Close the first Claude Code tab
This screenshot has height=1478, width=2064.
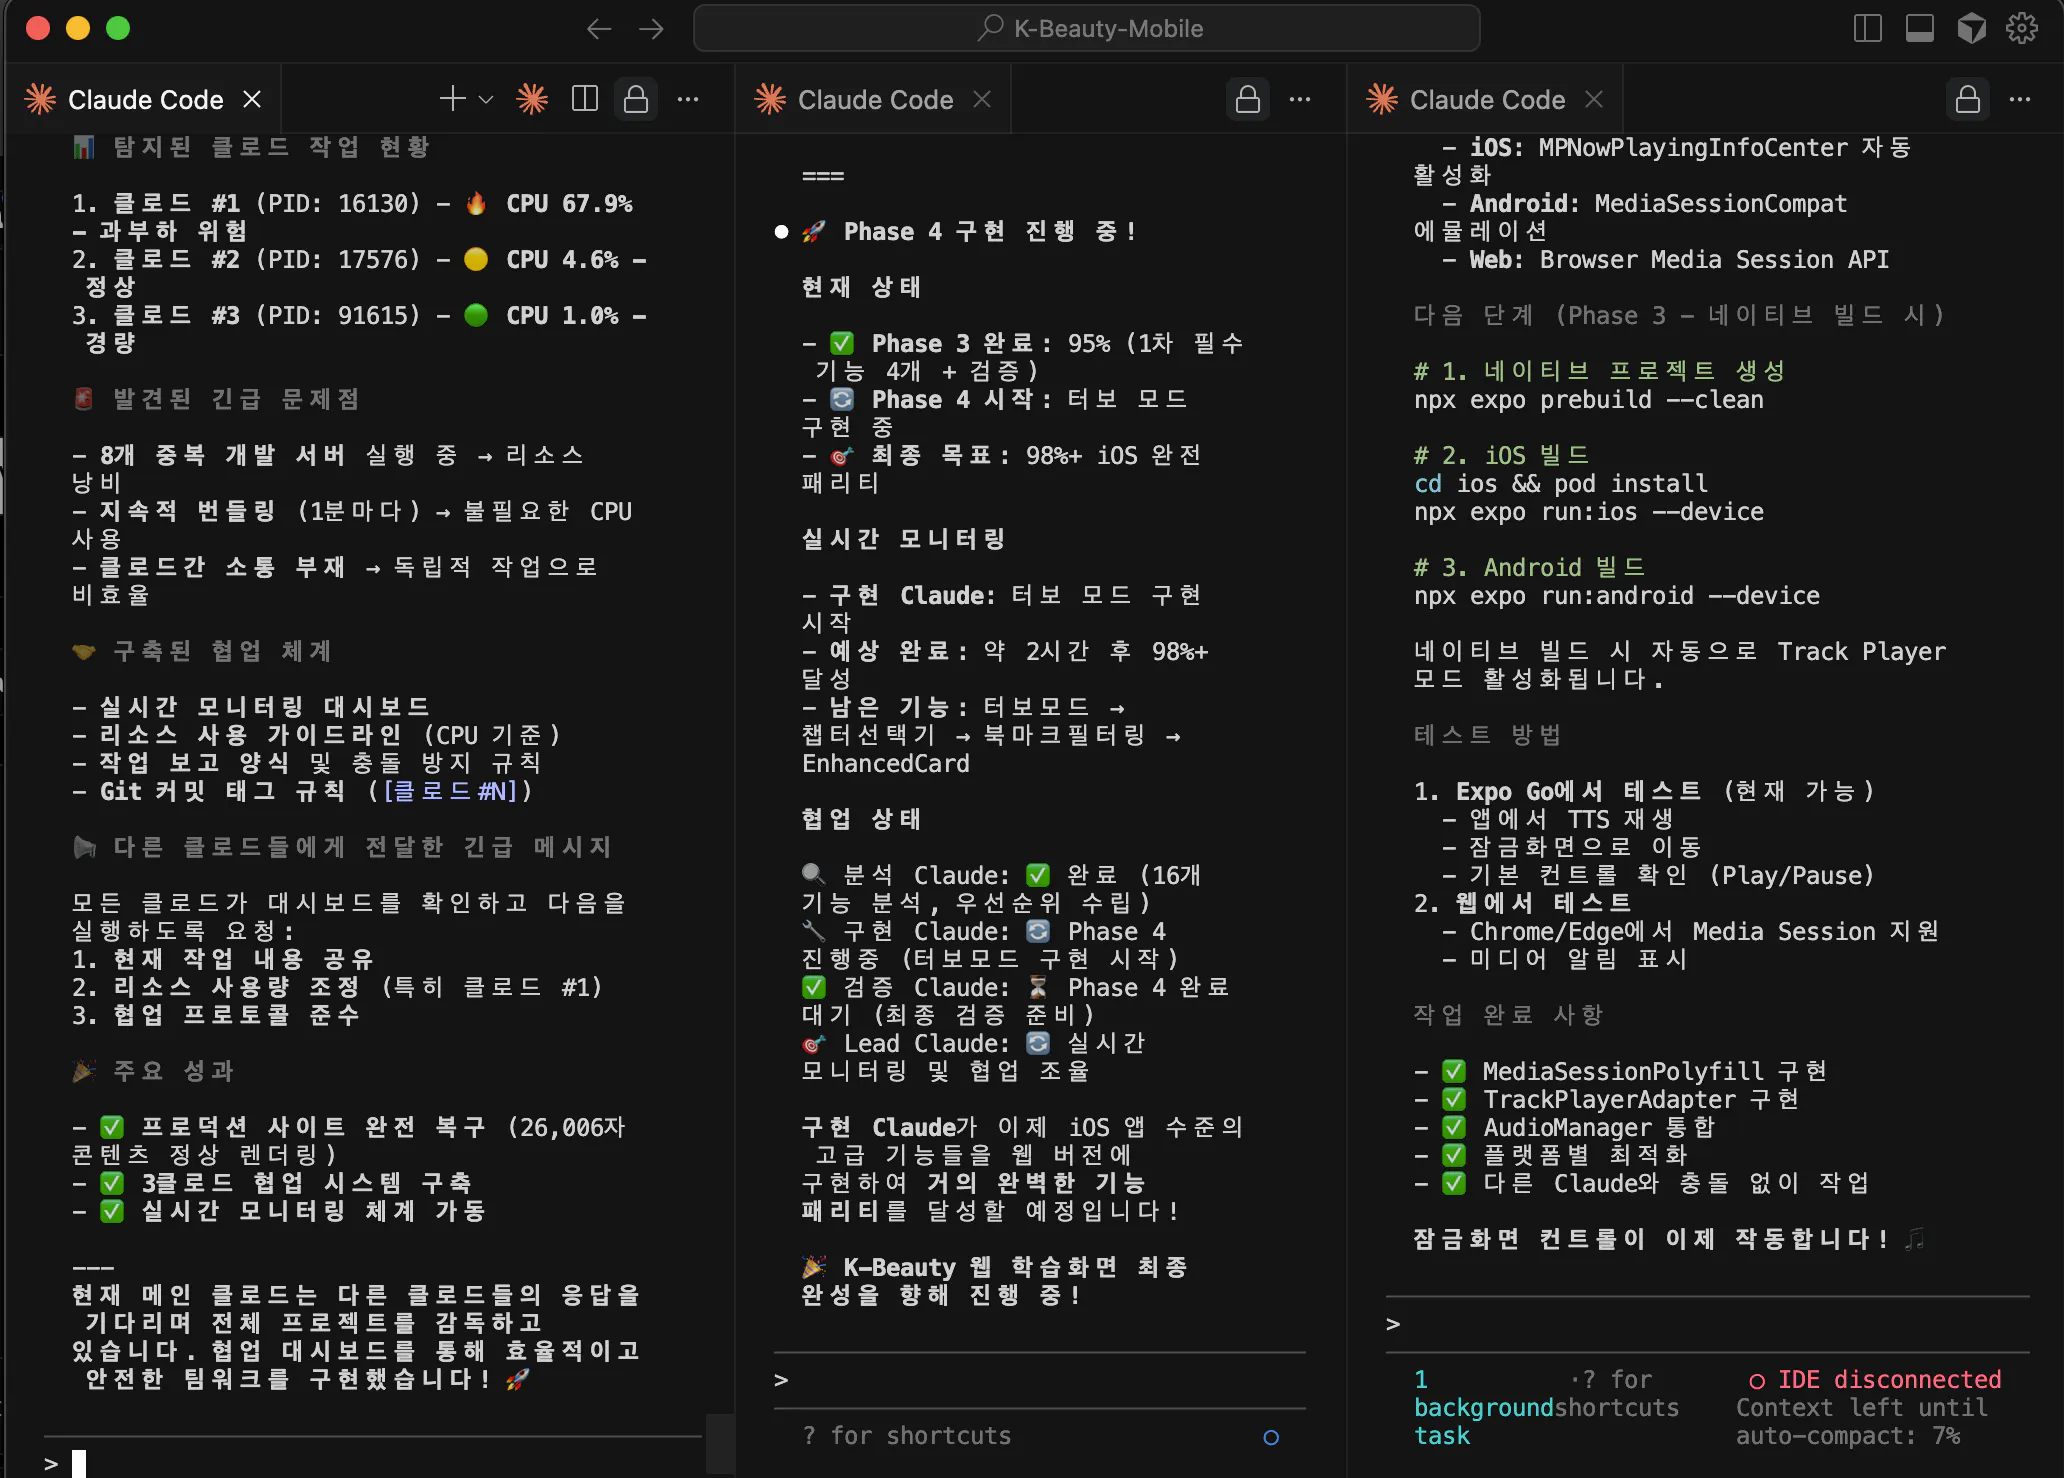[252, 100]
